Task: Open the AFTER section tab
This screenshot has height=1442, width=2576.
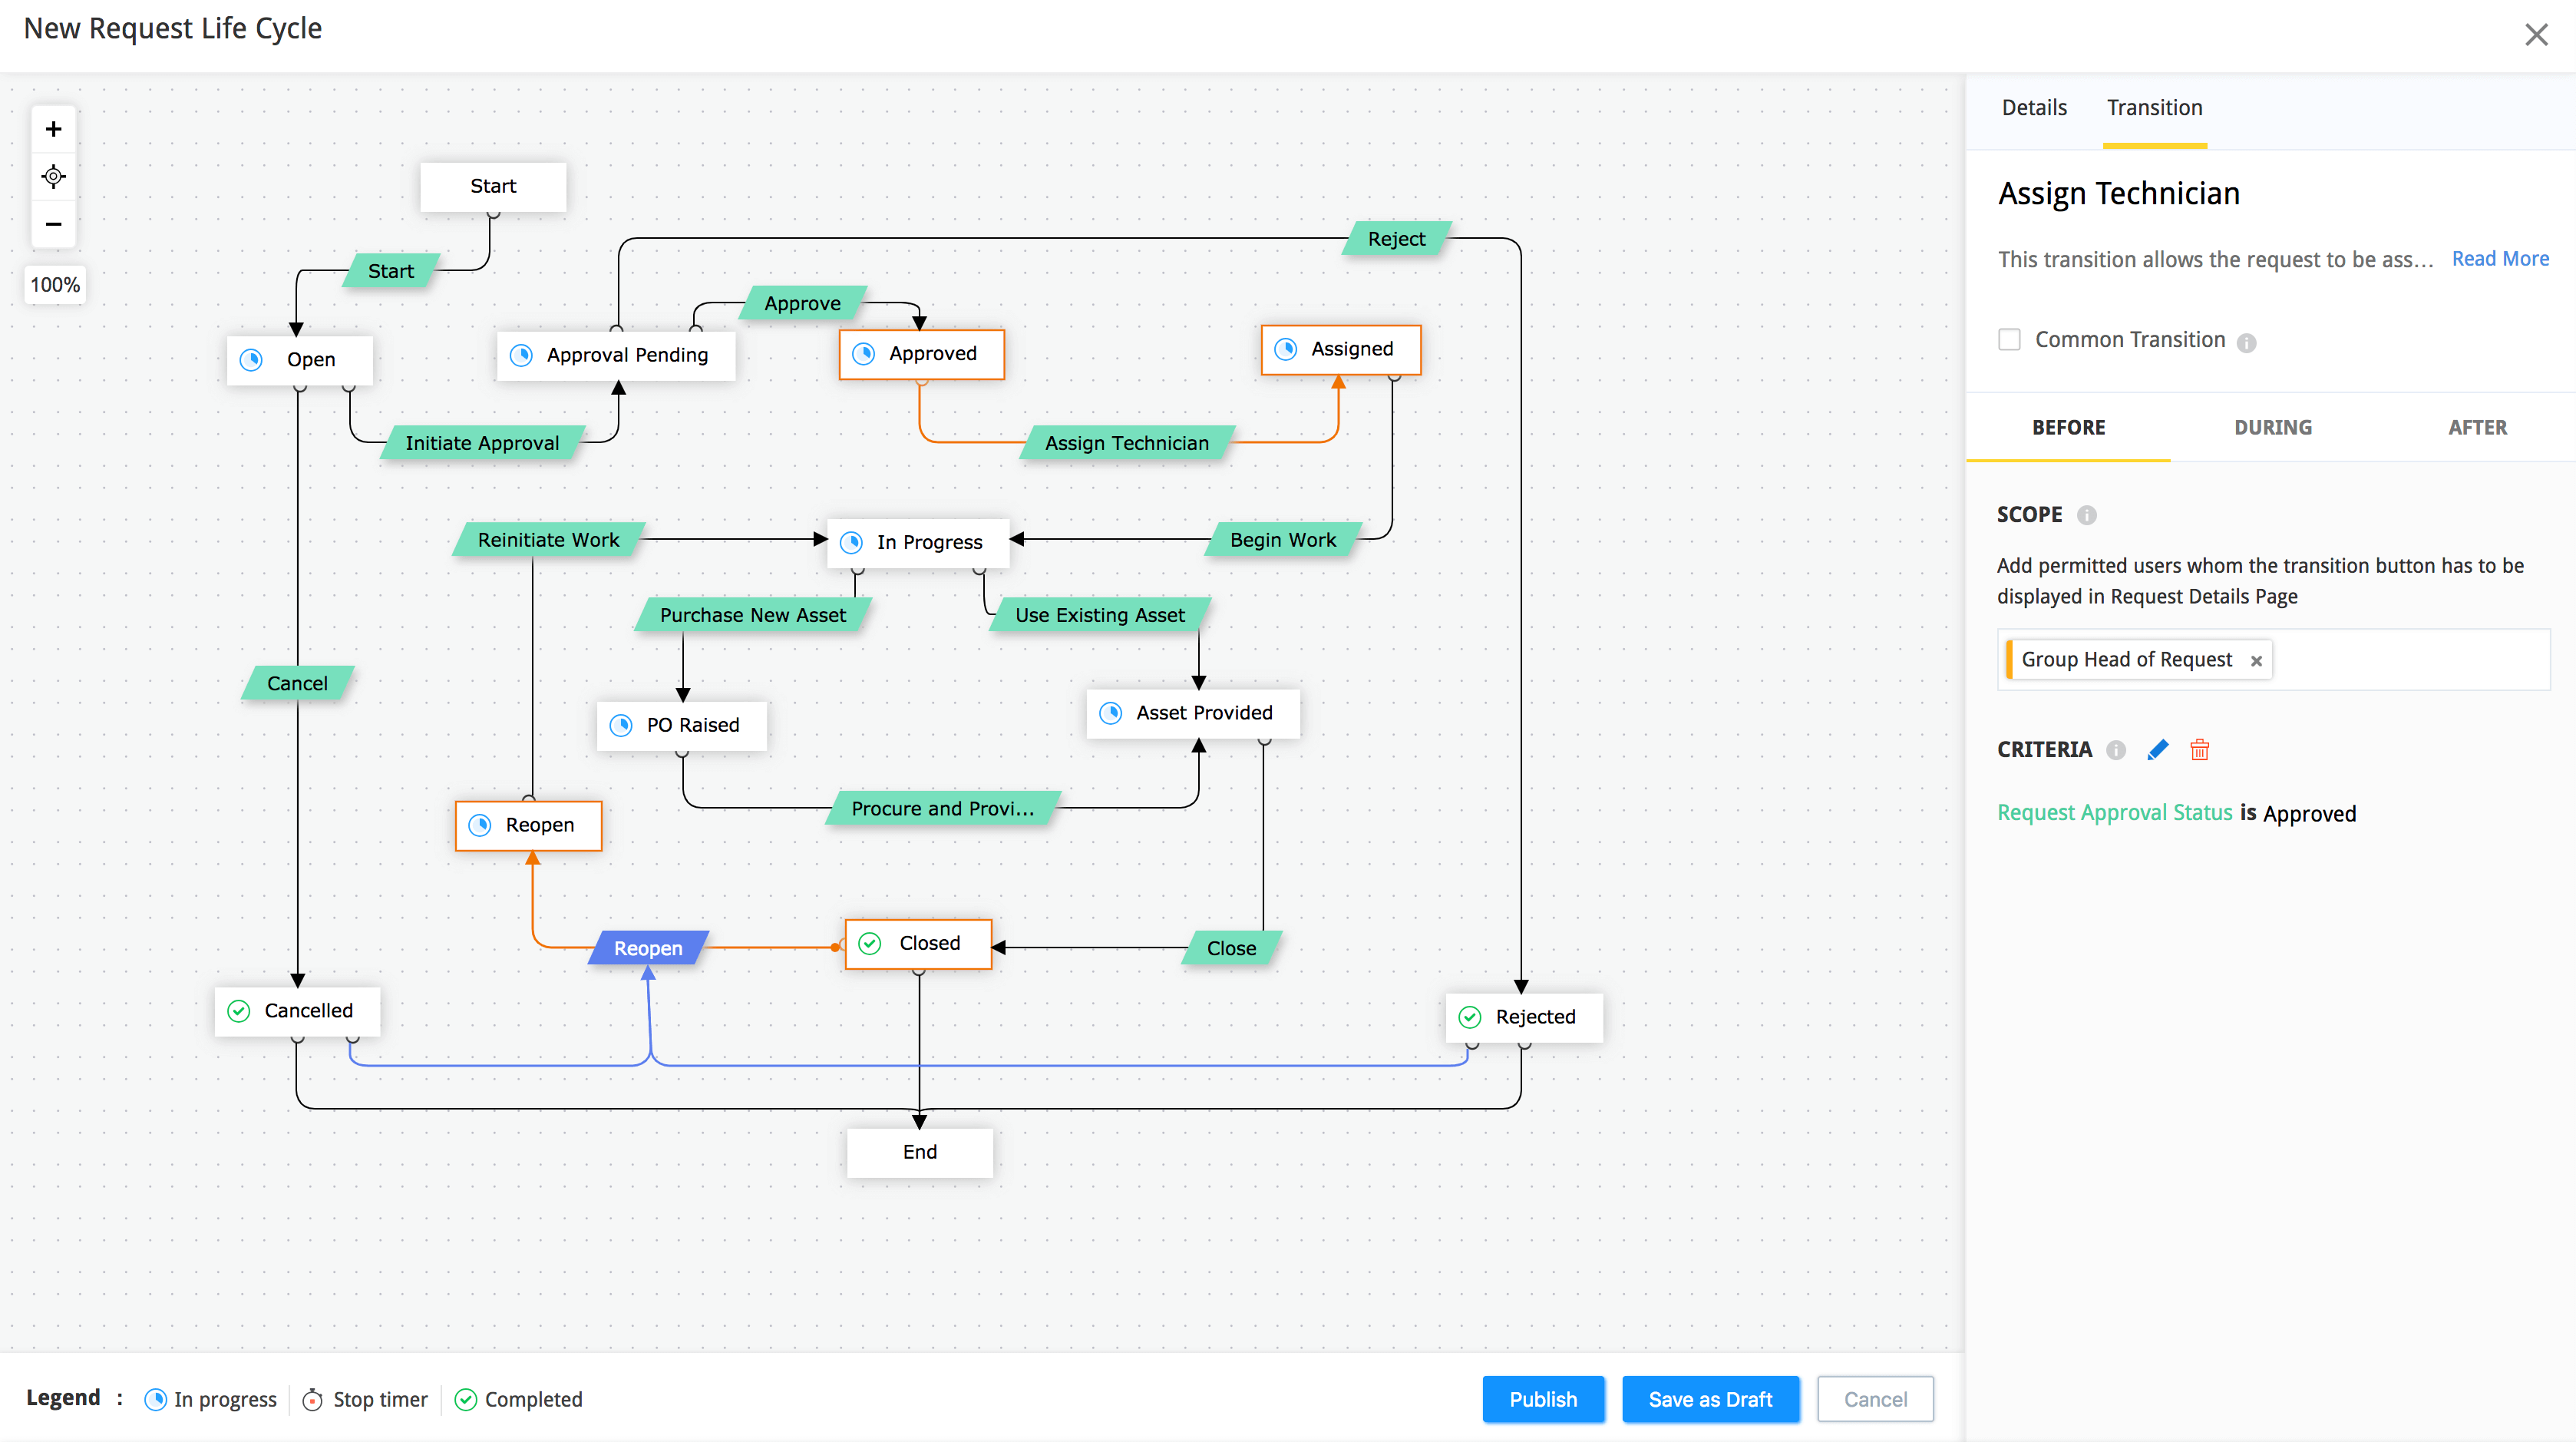Action: click(x=2476, y=428)
